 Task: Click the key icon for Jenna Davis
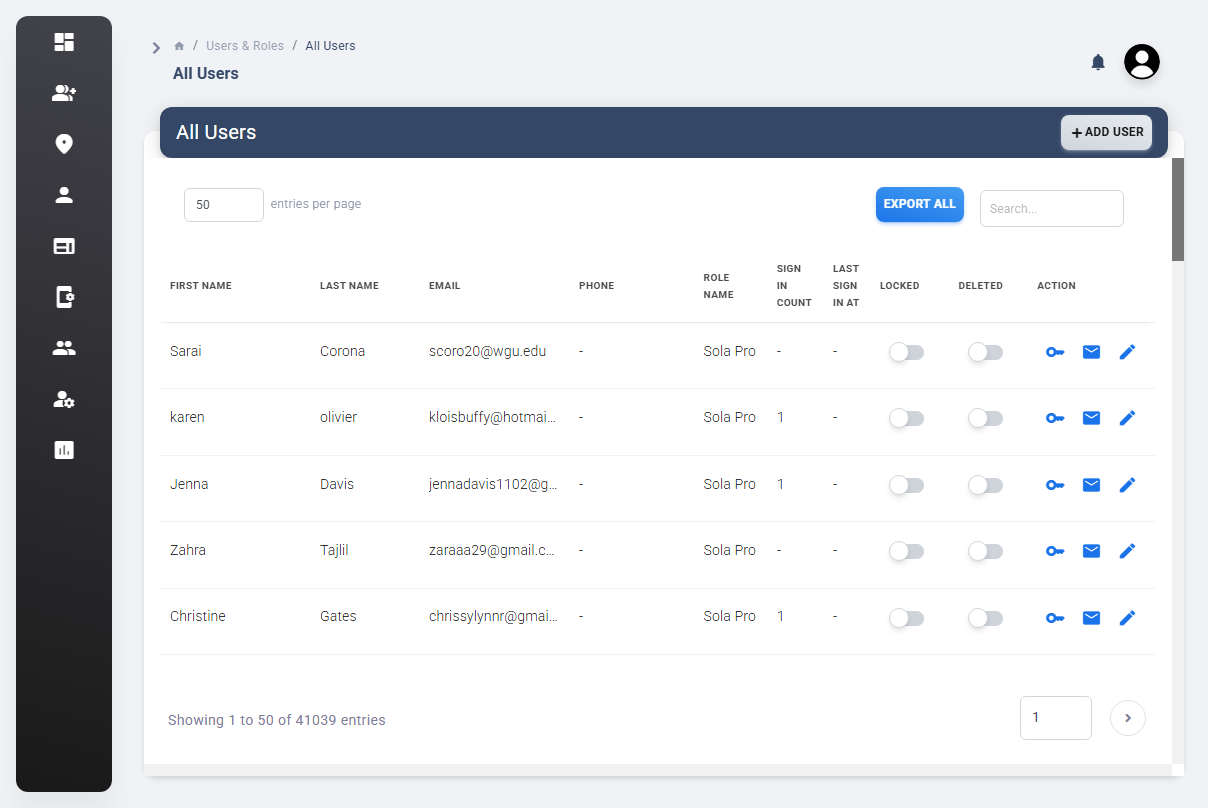(x=1055, y=485)
